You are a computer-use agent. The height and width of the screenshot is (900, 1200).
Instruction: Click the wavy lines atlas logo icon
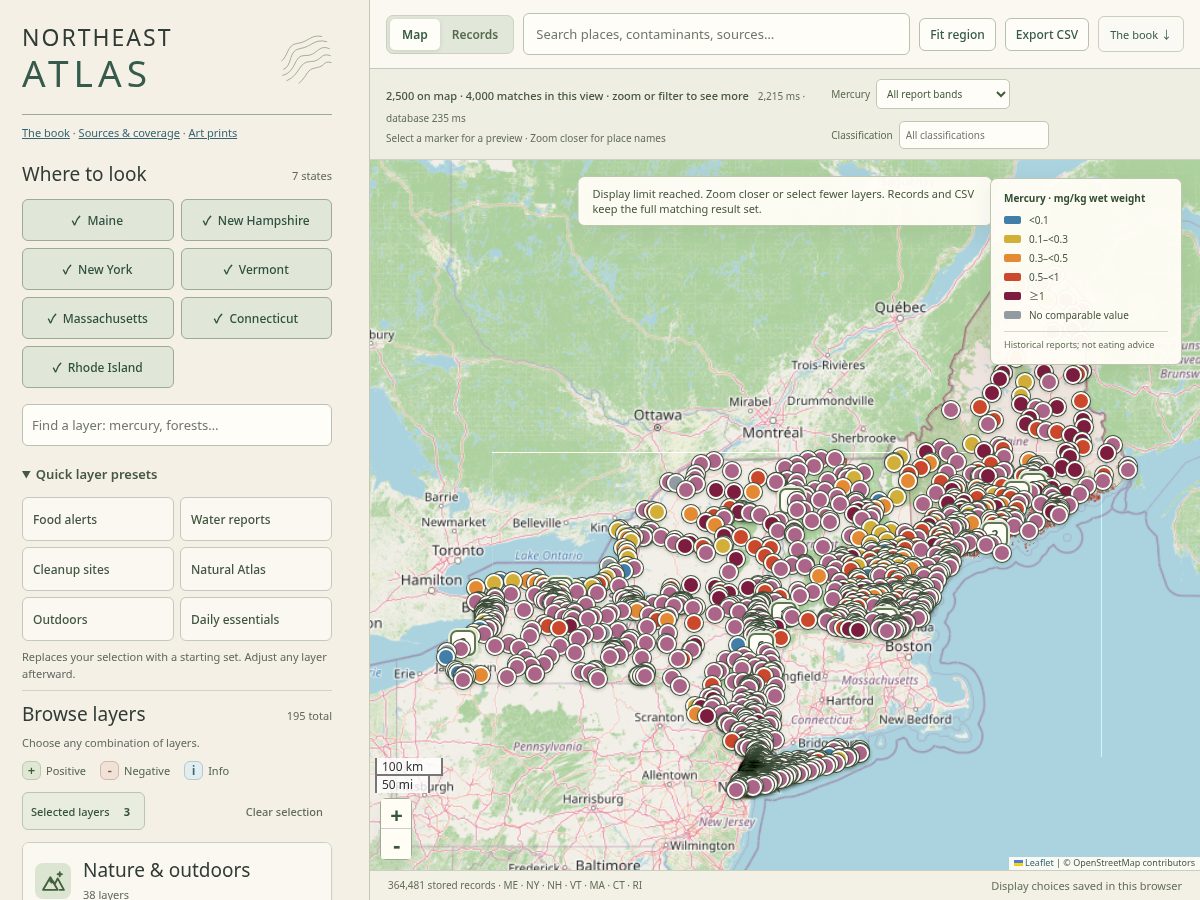coord(306,59)
